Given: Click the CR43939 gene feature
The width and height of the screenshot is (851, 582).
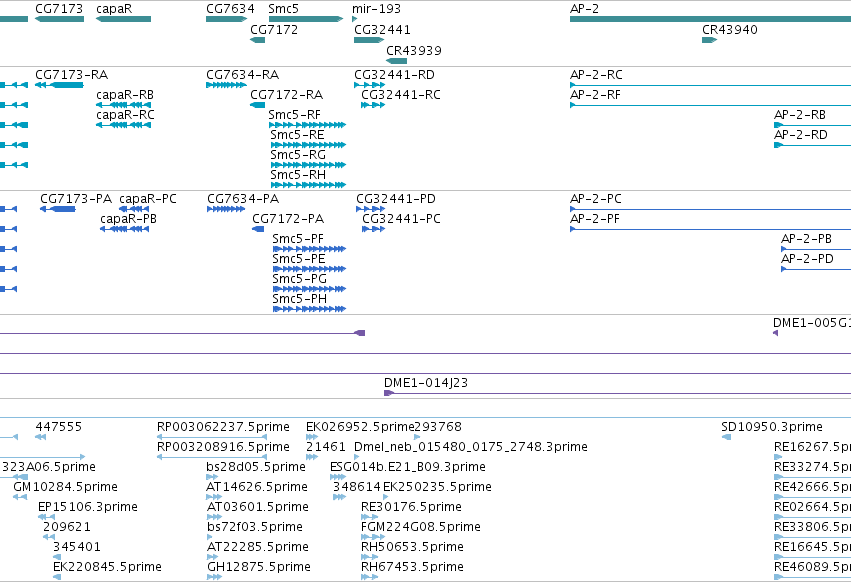Looking at the screenshot, I should click(396, 61).
